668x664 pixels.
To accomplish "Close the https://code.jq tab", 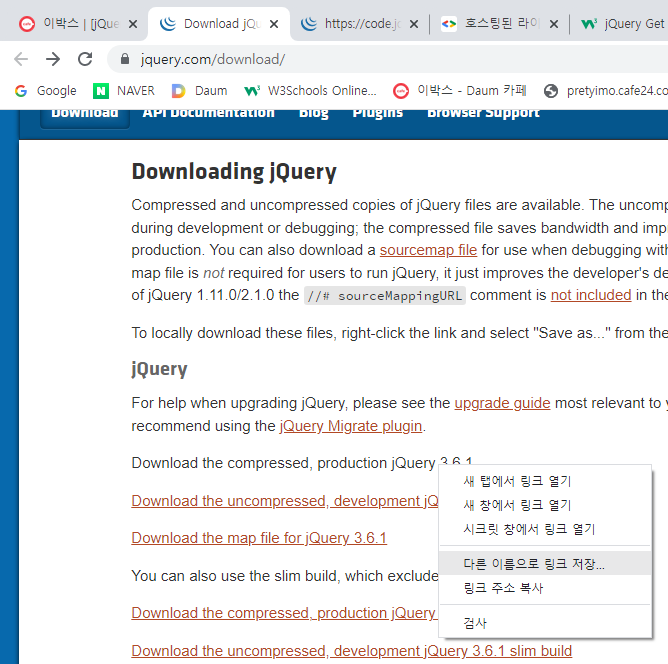I will point(414,24).
